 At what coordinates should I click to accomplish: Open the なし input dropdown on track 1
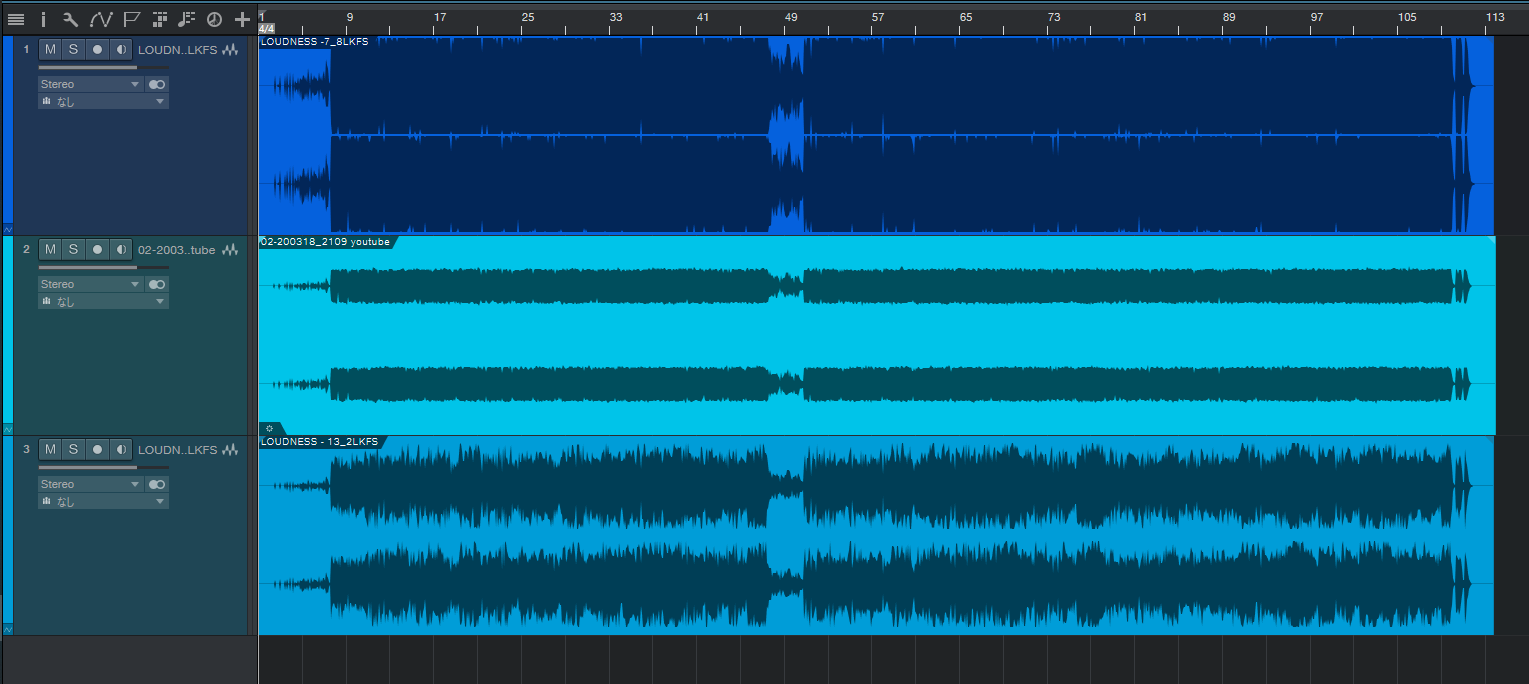(103, 102)
